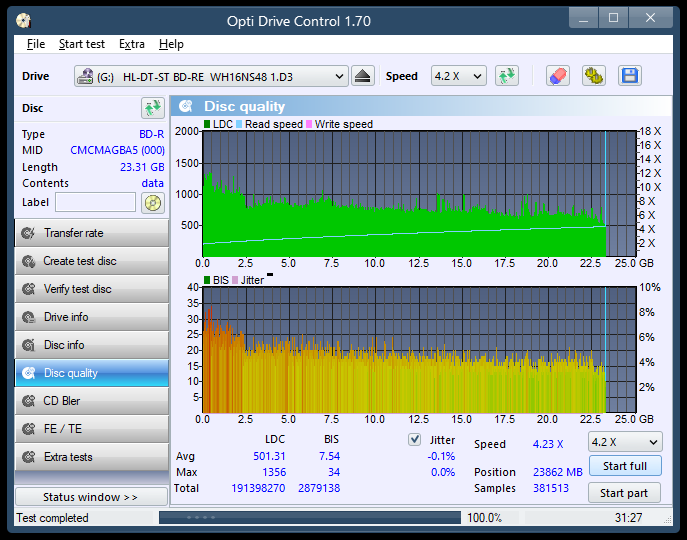This screenshot has height=540, width=687.
Task: Open the test speed 4.2 X dropdown
Action: [x=625, y=442]
